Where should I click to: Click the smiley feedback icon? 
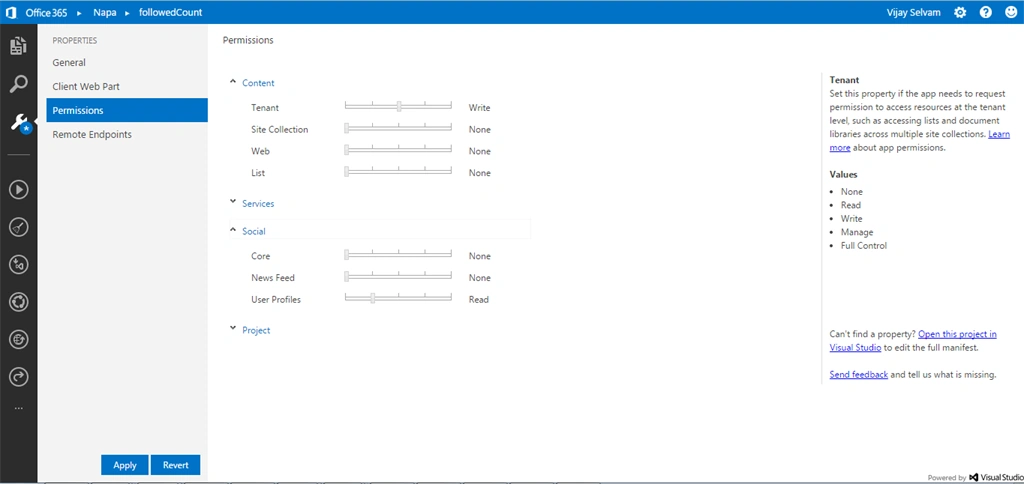click(x=1011, y=12)
